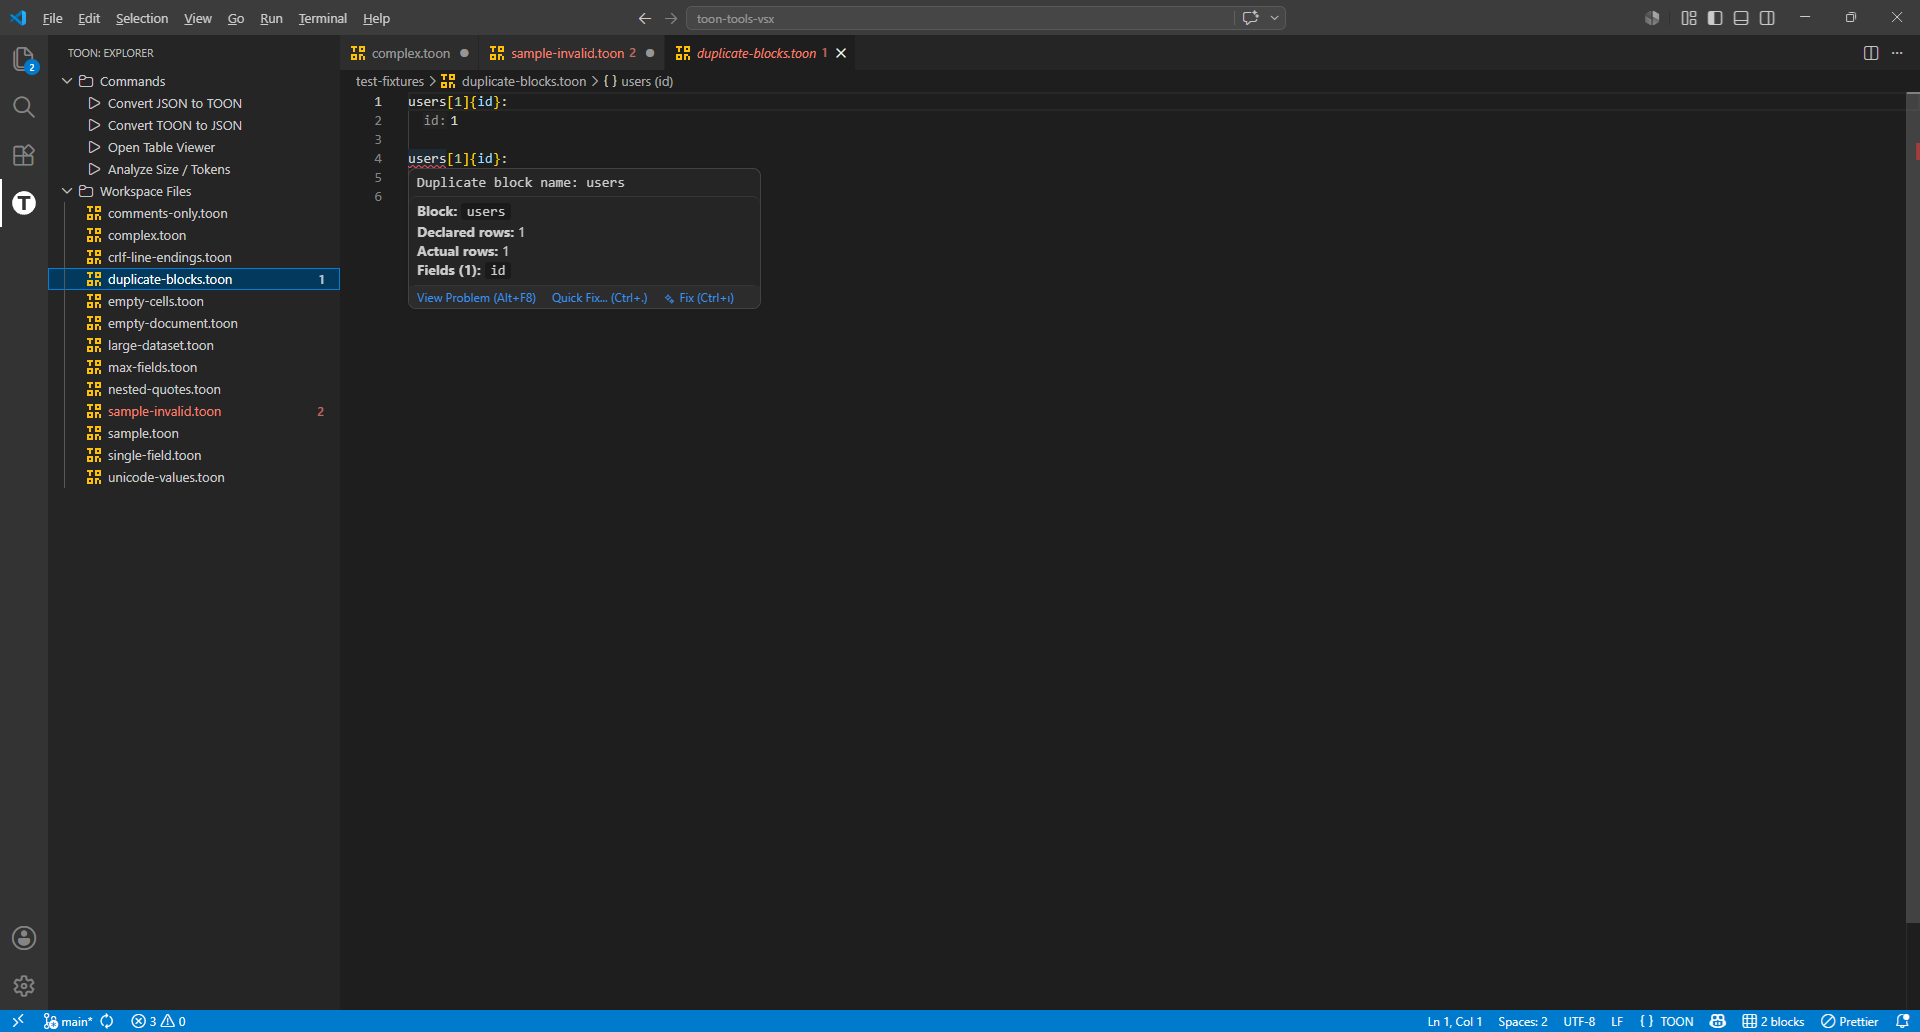
Task: Click the Copilot status icon in status bar
Action: click(x=1718, y=1021)
